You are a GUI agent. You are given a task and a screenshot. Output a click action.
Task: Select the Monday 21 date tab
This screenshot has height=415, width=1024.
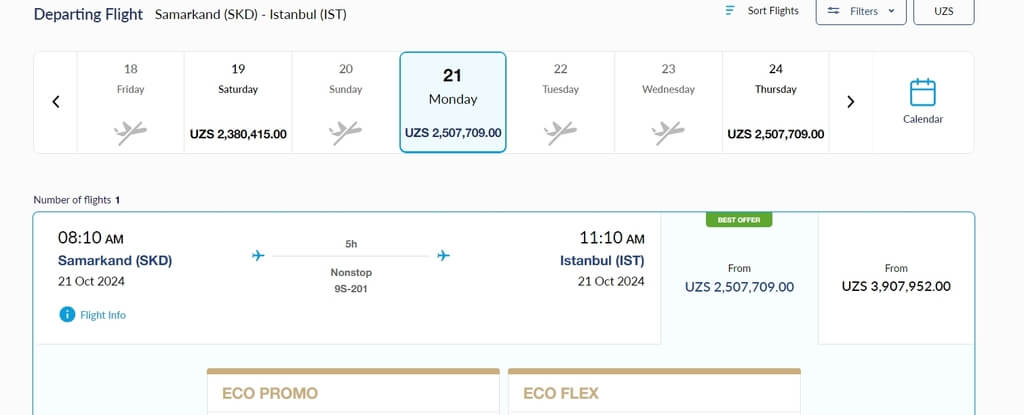tap(453, 102)
